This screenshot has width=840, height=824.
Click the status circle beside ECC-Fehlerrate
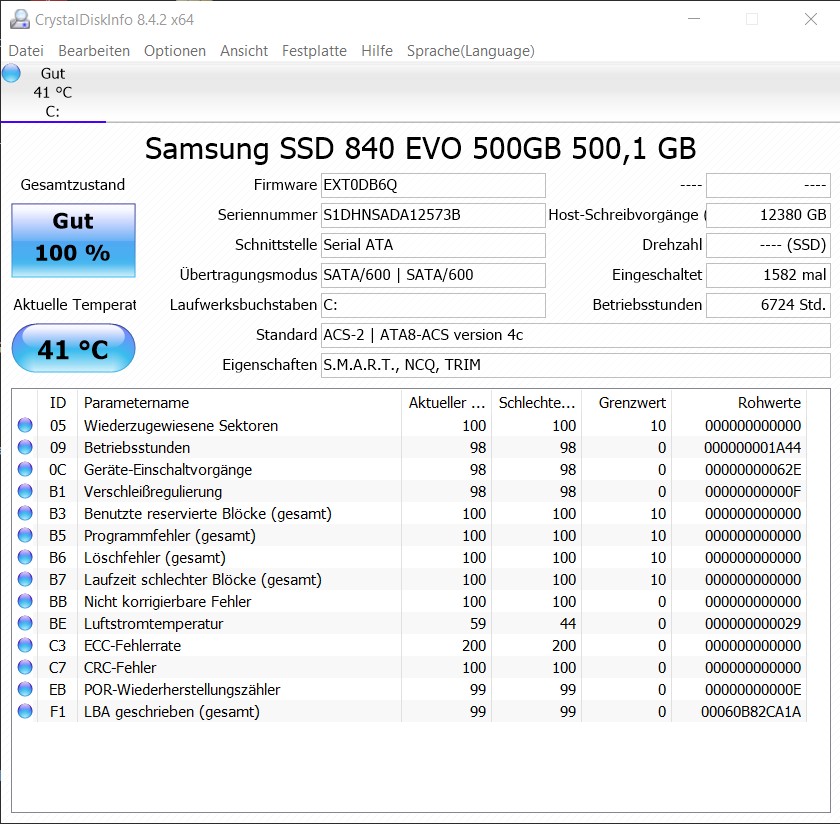pos(25,645)
